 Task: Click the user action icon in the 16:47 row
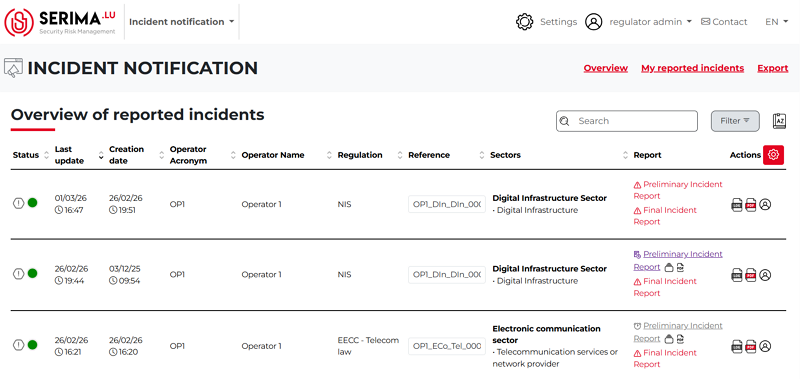coord(765,204)
